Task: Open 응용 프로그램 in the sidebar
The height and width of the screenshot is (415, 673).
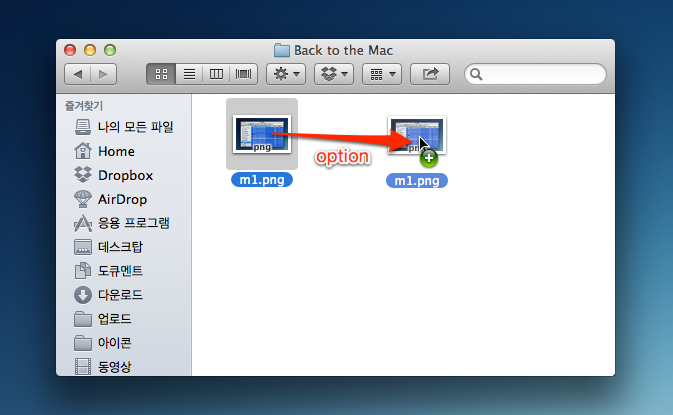Action: pos(133,223)
